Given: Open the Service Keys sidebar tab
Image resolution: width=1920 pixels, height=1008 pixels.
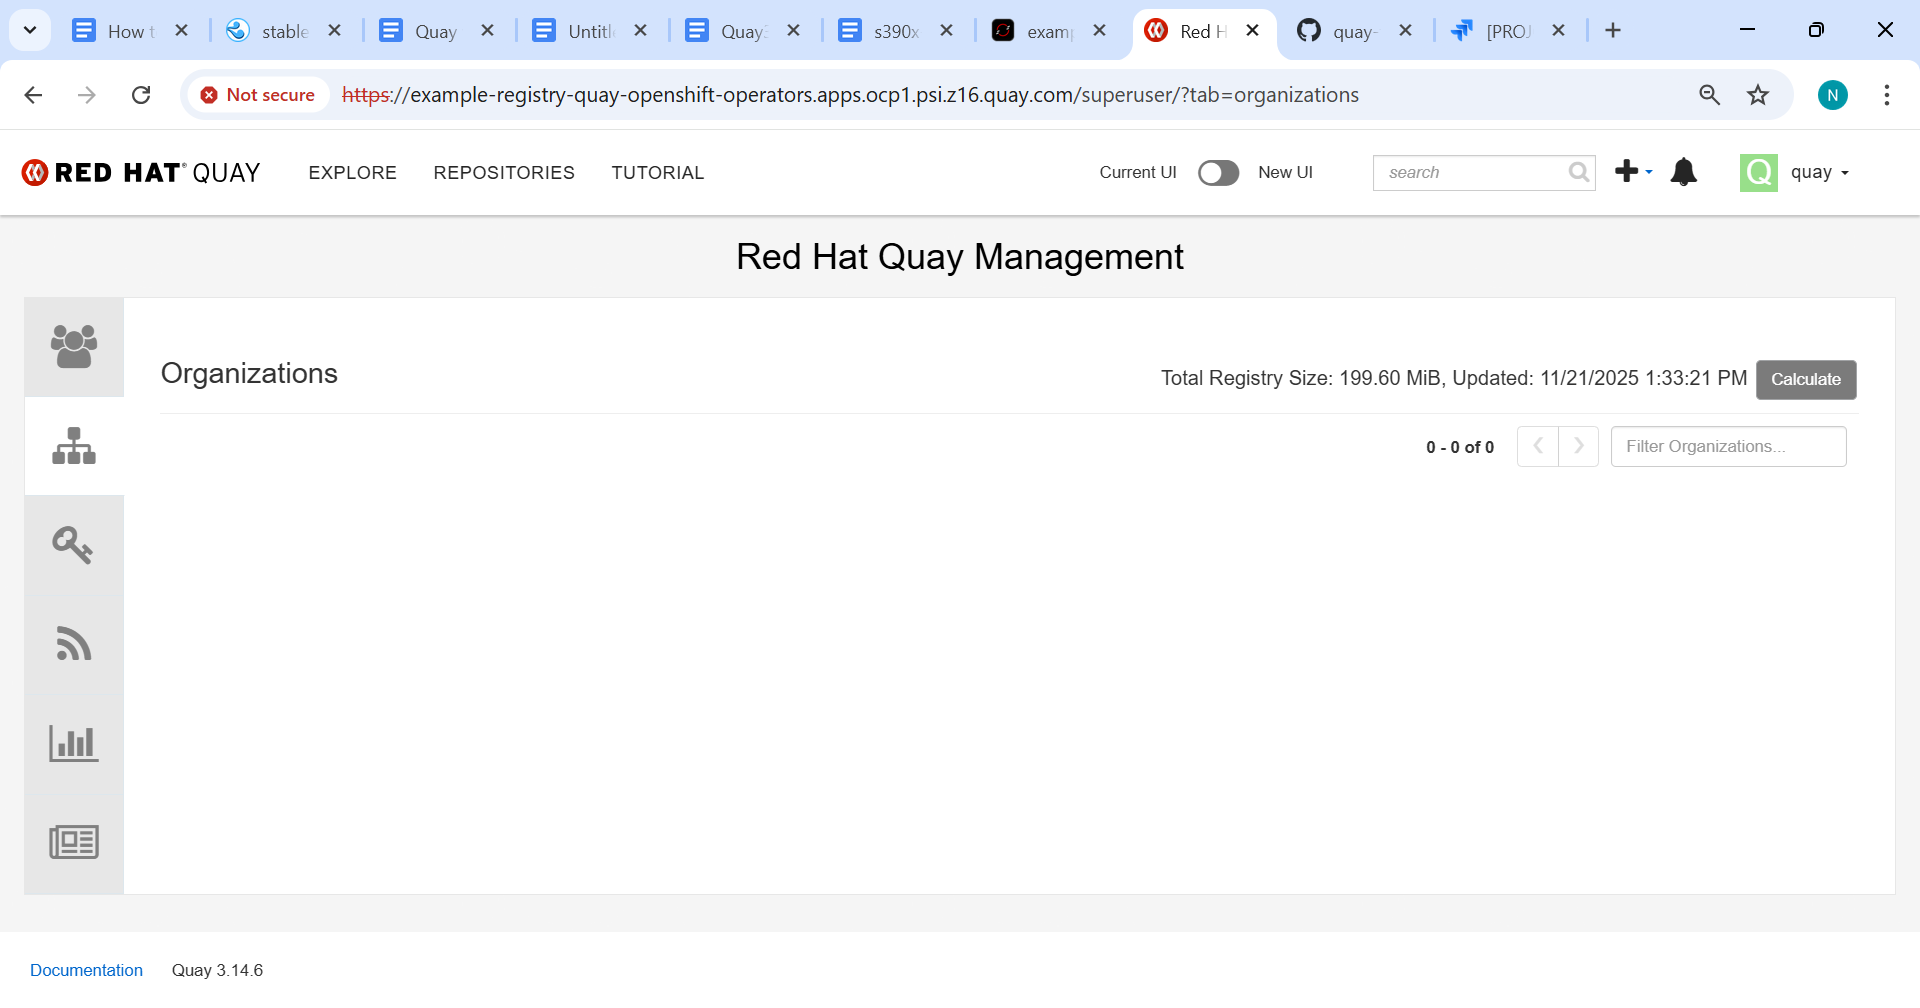Looking at the screenshot, I should pyautogui.click(x=74, y=545).
